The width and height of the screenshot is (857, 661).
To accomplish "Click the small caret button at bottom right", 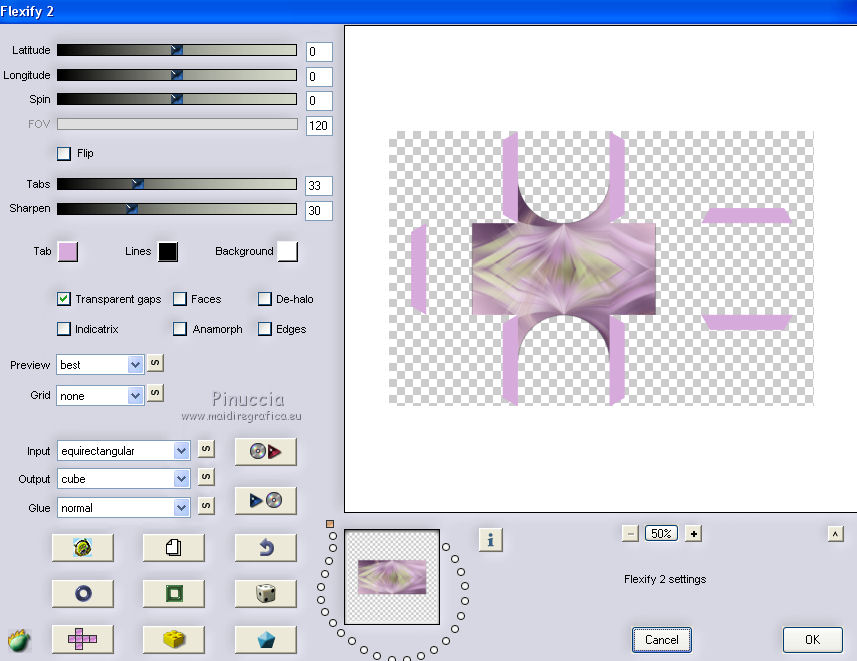I will 835,534.
